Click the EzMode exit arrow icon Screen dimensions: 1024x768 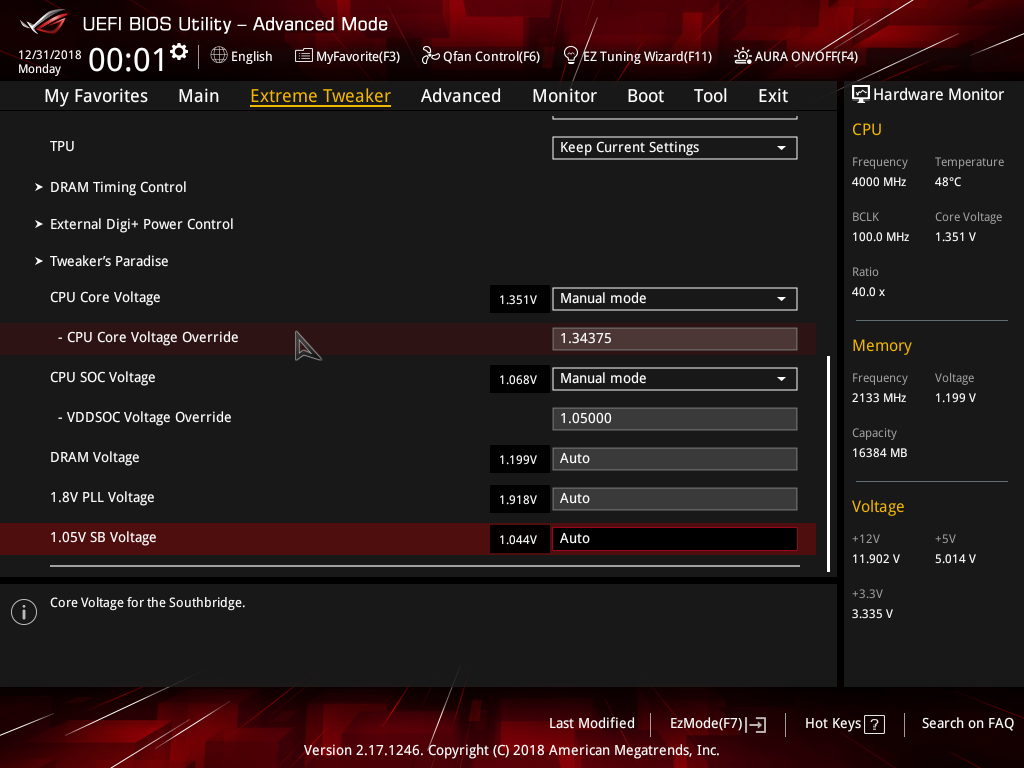[x=756, y=724]
